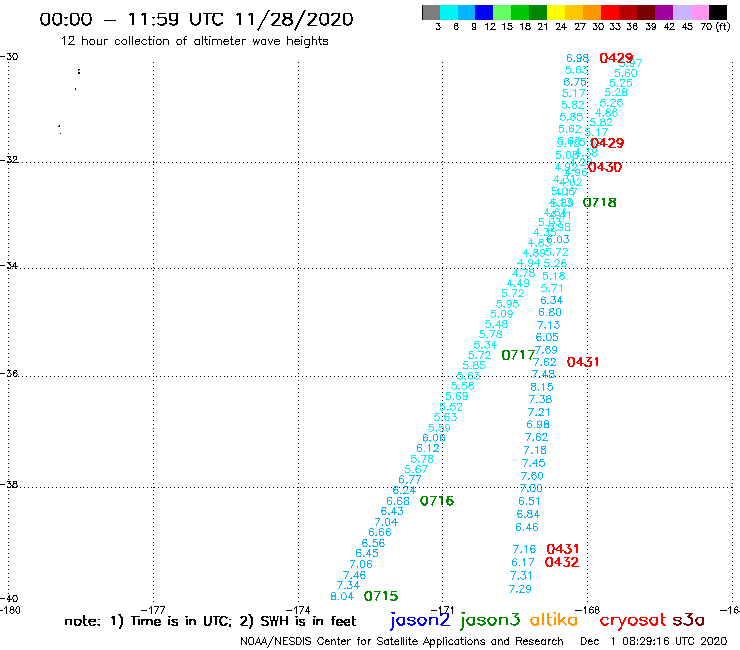Image resolution: width=740 pixels, height=650 pixels.
Task: Click the '-180' longitude axis label
Action: click(9, 610)
